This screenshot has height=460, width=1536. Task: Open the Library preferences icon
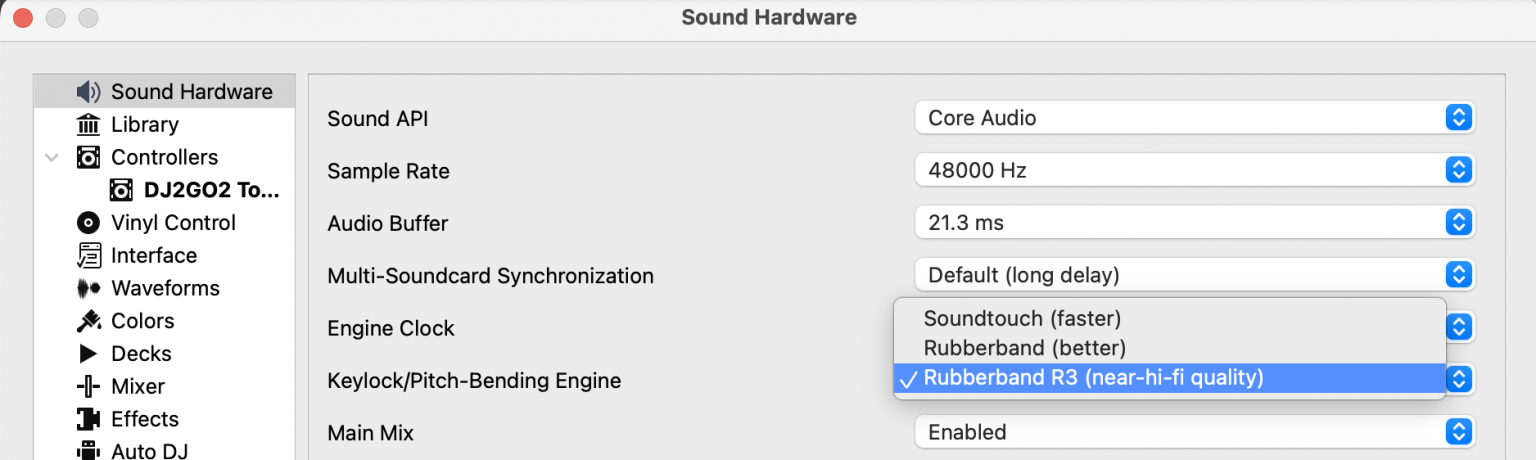tap(88, 125)
